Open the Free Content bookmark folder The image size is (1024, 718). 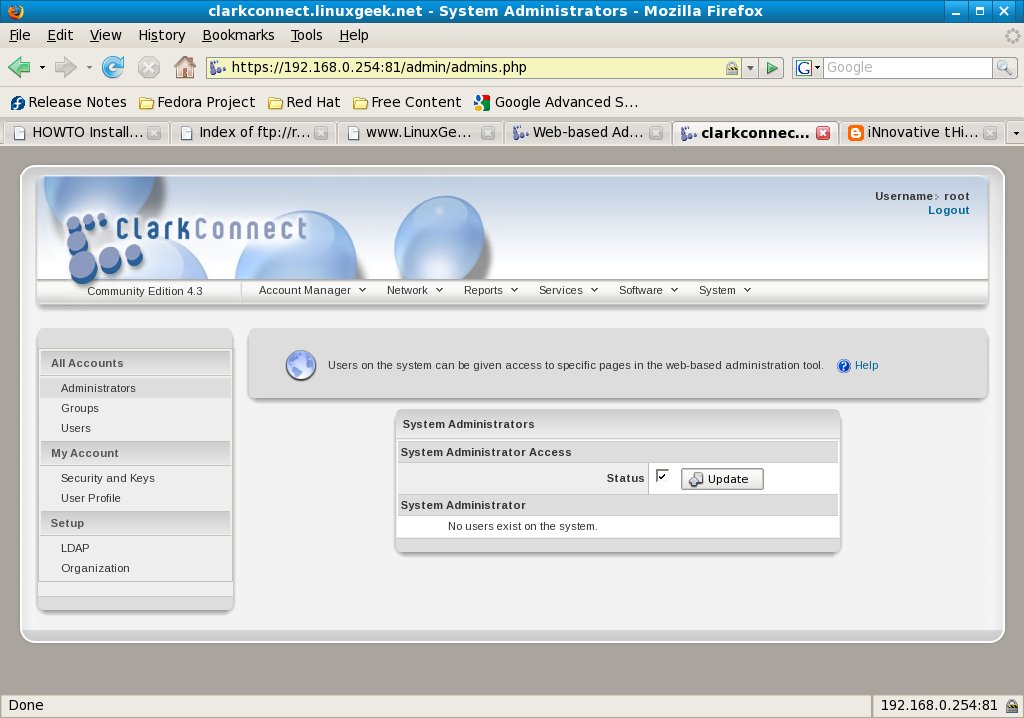407,103
